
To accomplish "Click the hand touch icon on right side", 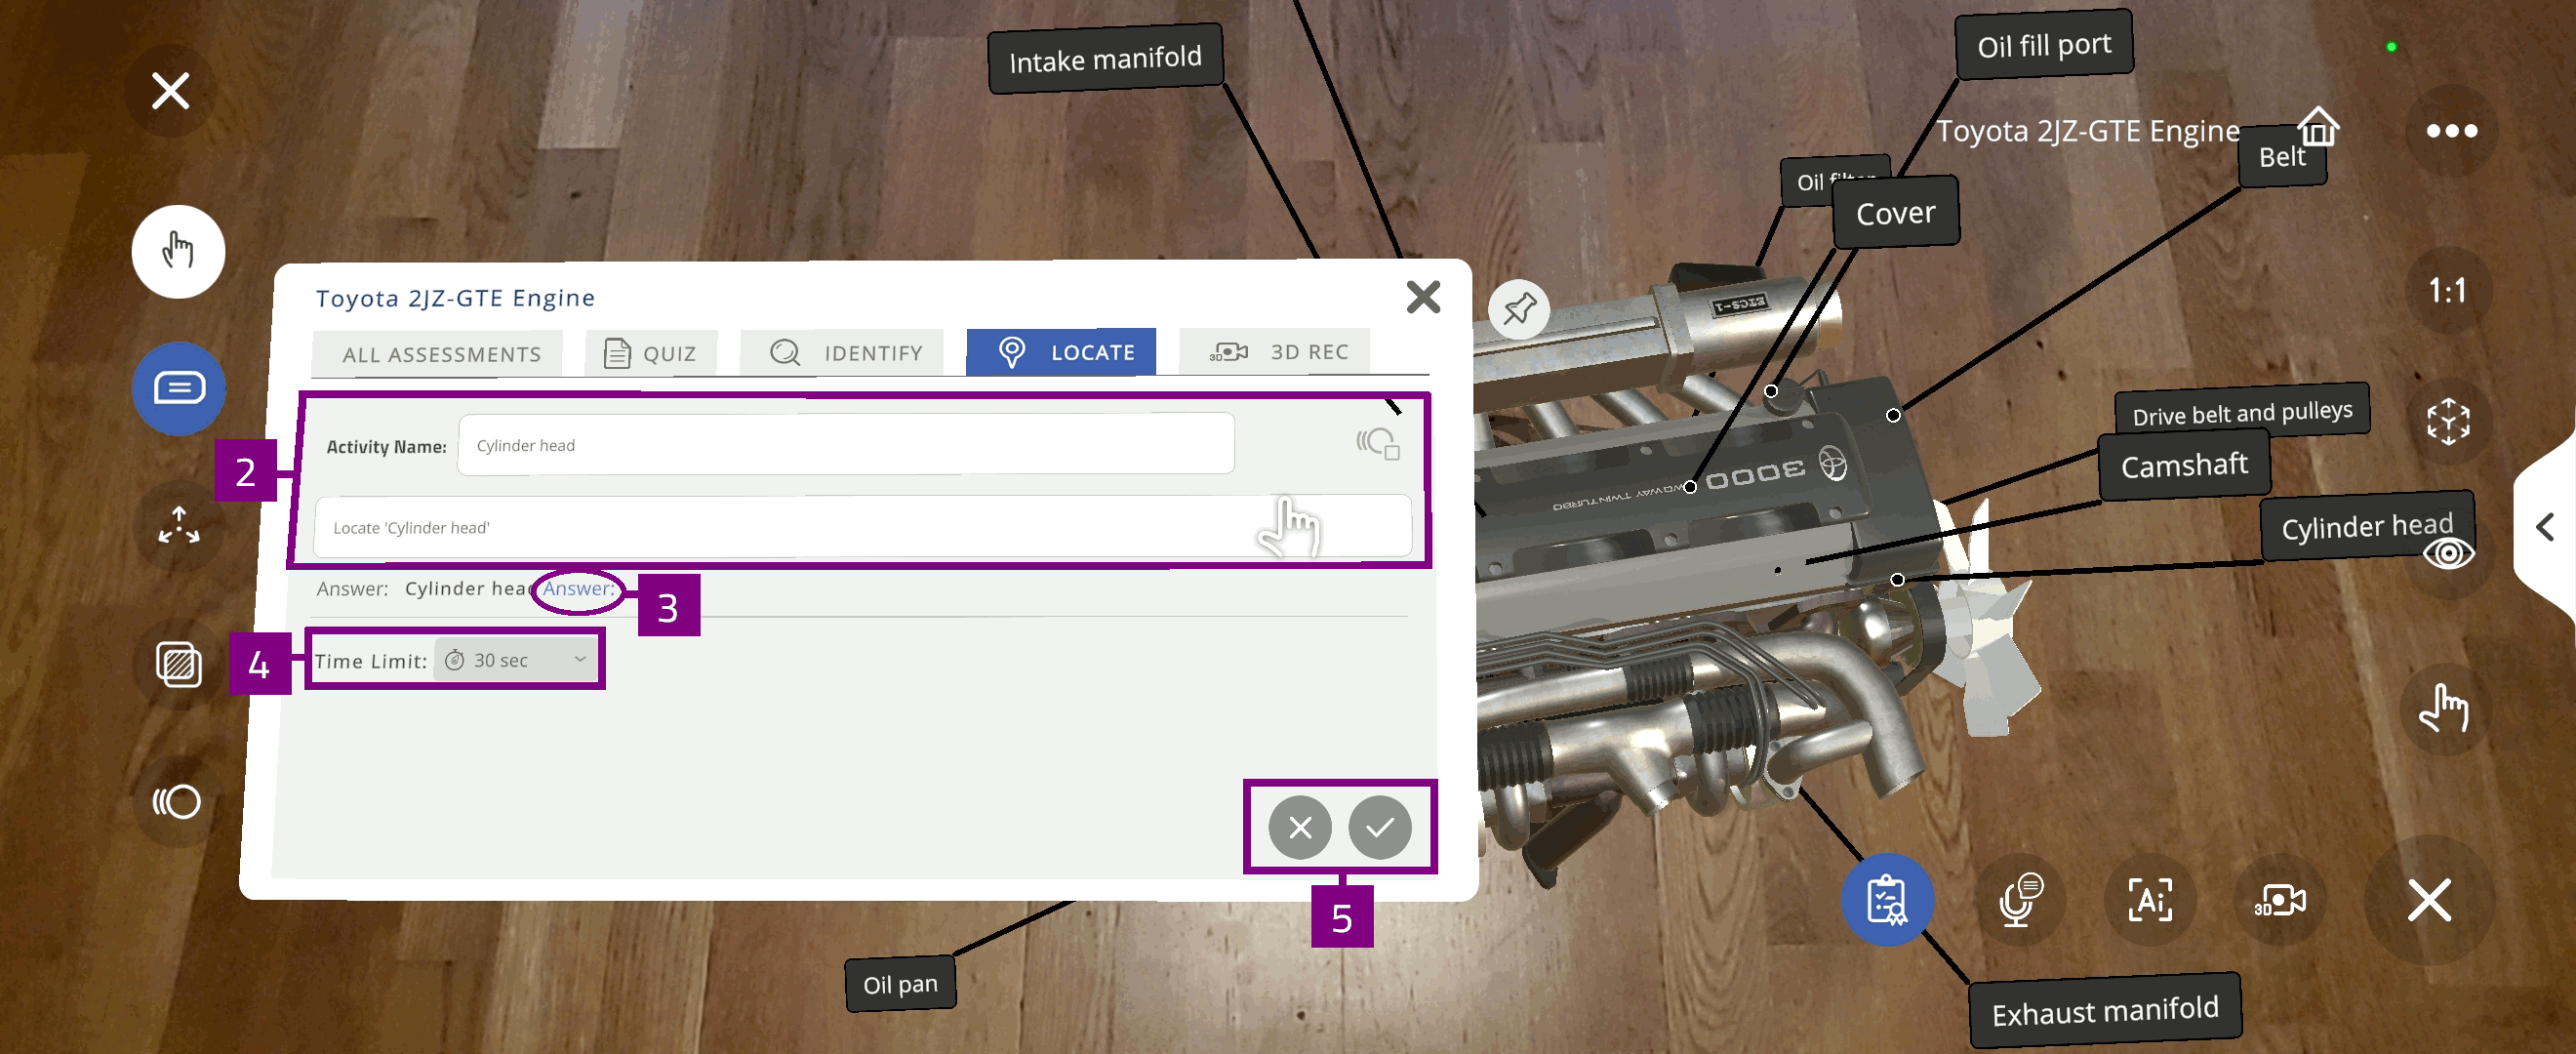I will 2444,708.
